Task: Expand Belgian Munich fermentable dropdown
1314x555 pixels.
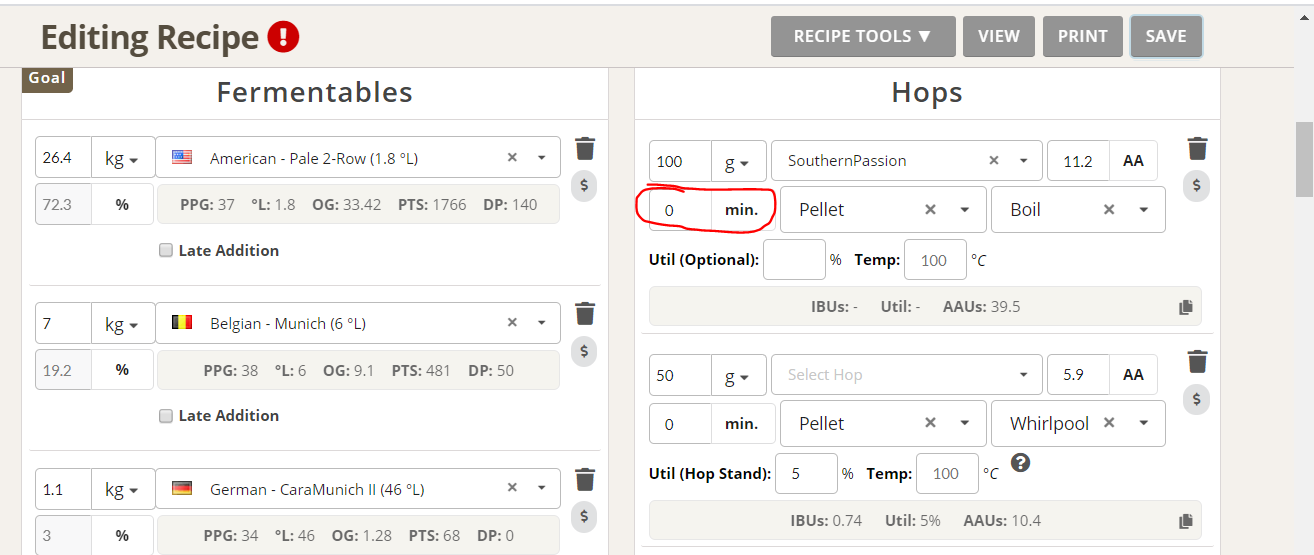Action: click(542, 323)
